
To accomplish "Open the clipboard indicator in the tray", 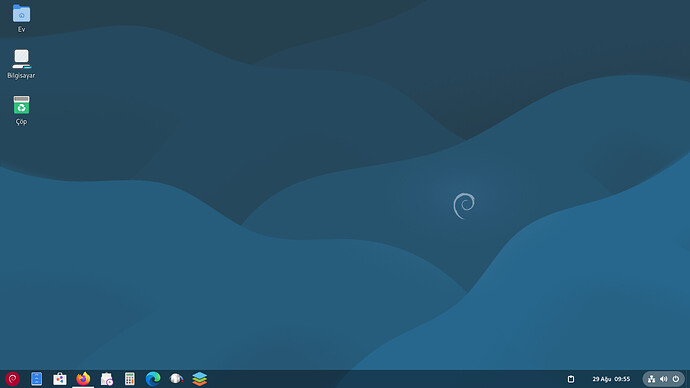I will [x=571, y=379].
